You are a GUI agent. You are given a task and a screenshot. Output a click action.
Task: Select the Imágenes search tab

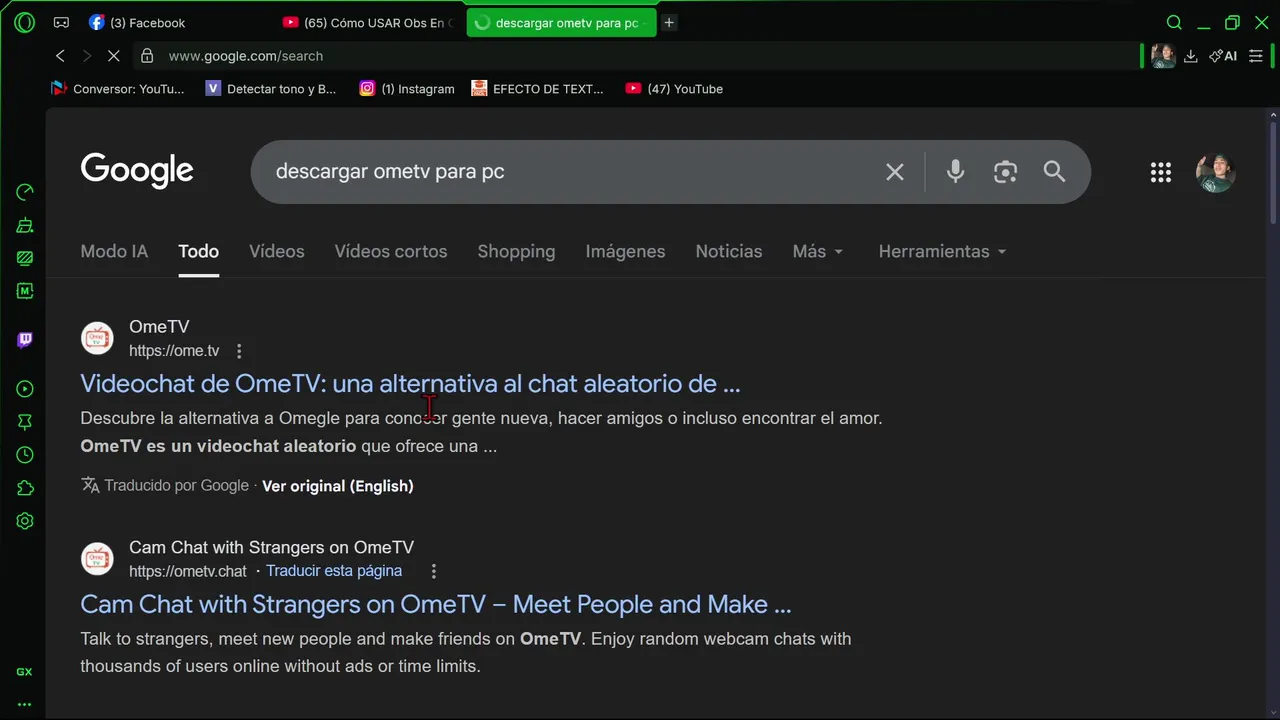pos(625,251)
